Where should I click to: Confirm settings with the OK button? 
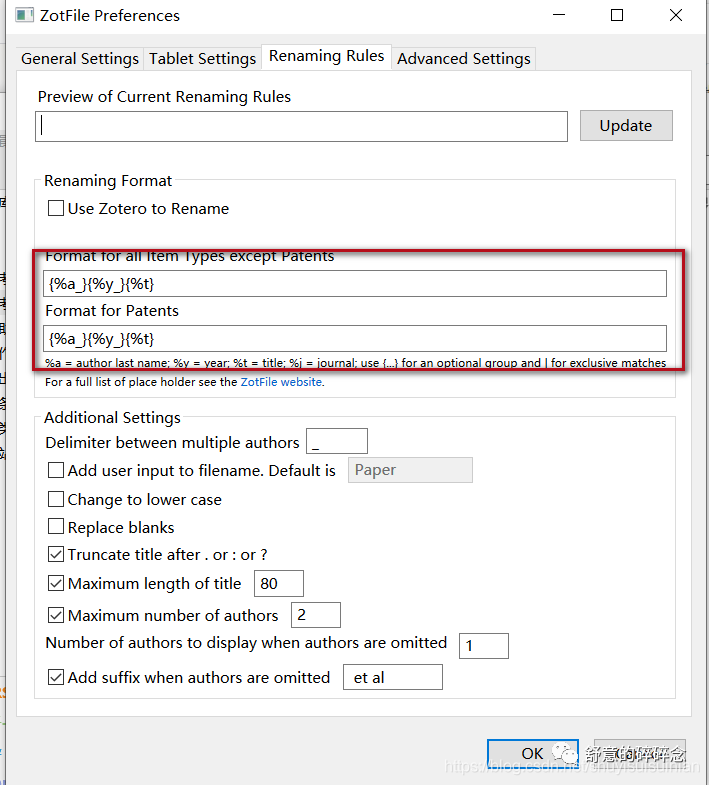[532, 754]
